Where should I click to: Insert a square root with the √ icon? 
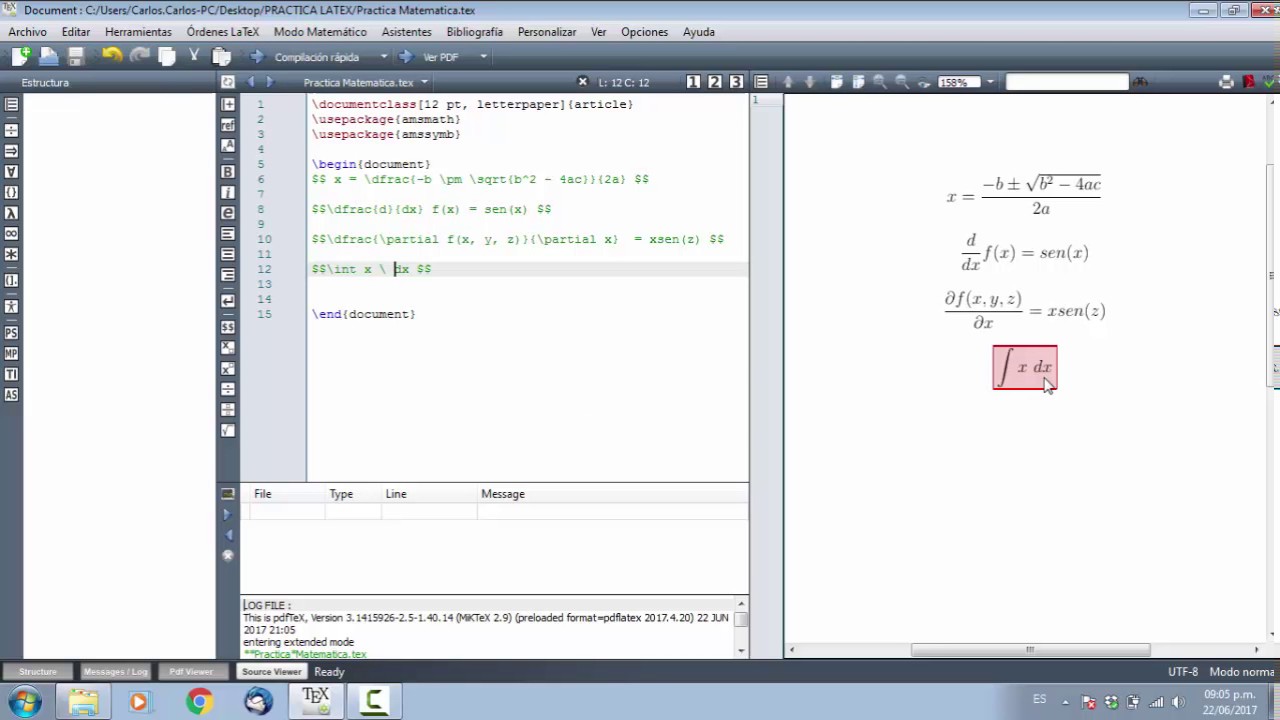pos(228,430)
